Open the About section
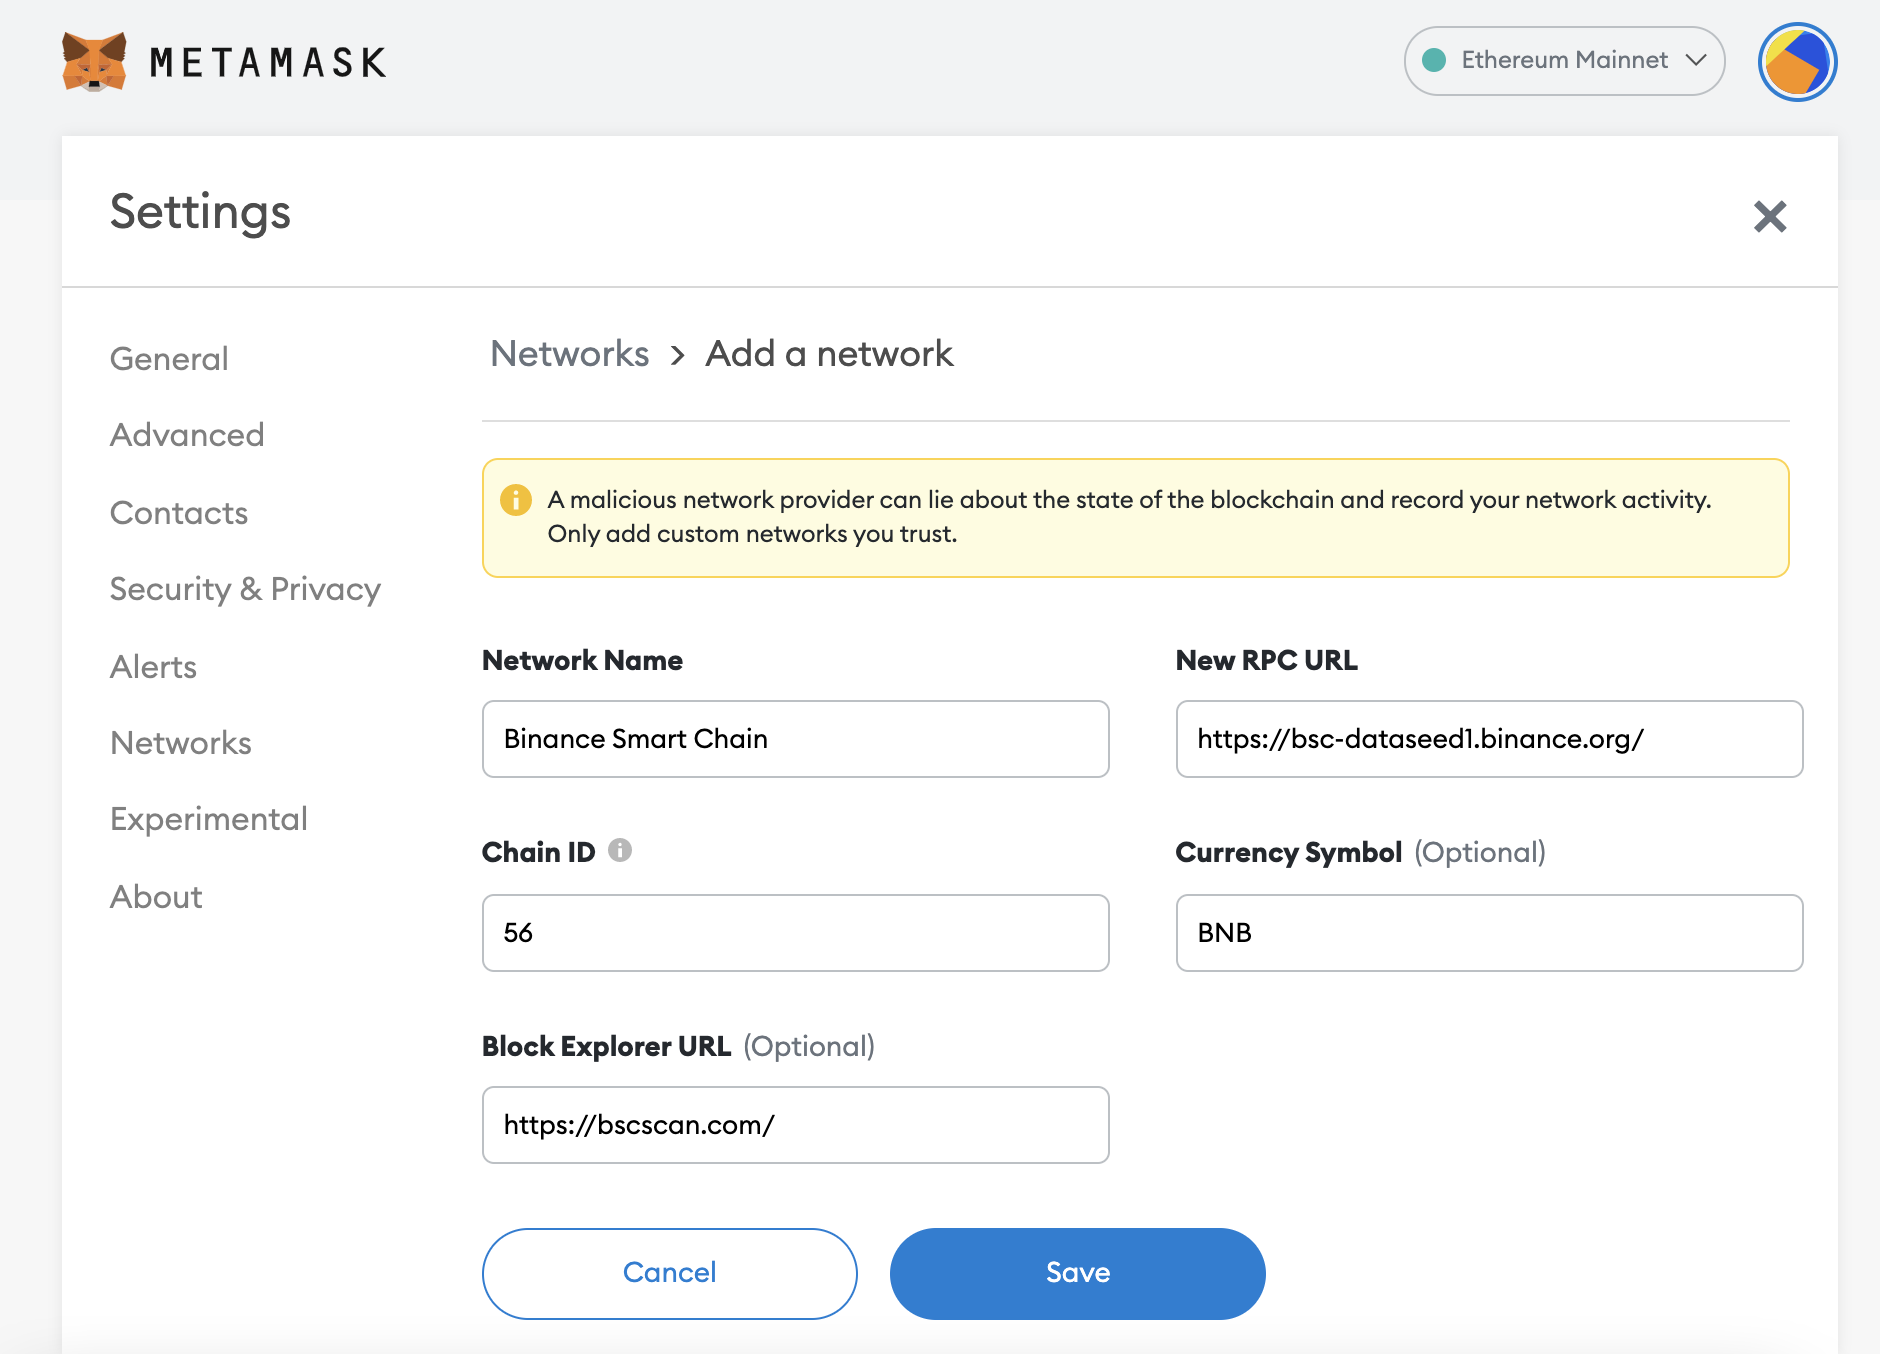The image size is (1880, 1354). (156, 897)
